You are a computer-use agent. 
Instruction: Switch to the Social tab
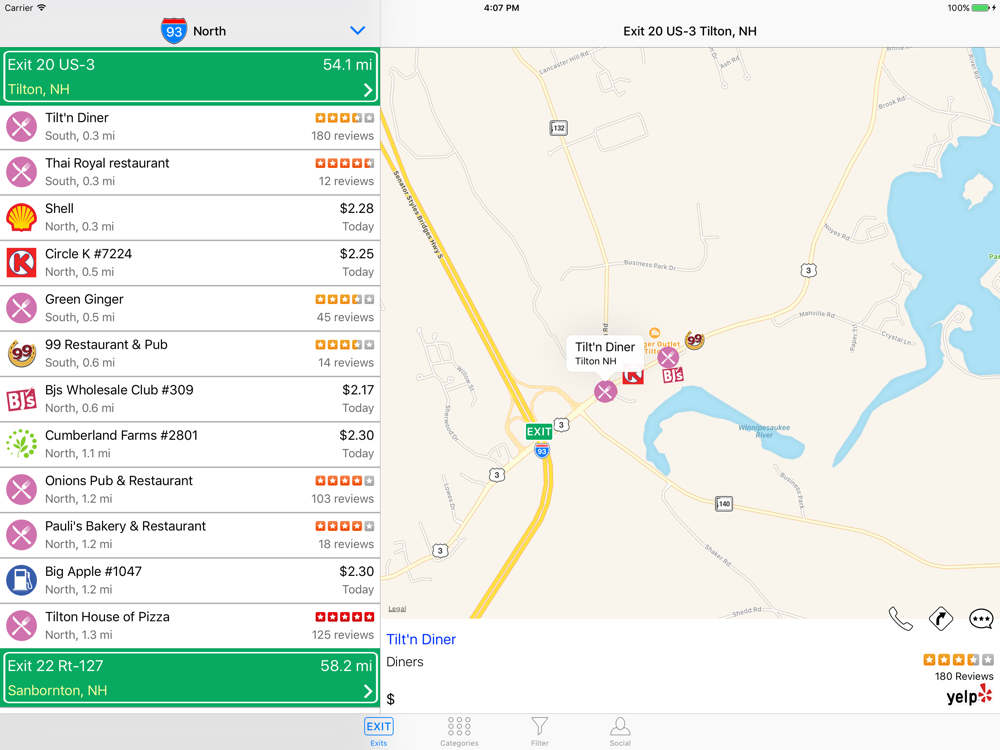[620, 732]
